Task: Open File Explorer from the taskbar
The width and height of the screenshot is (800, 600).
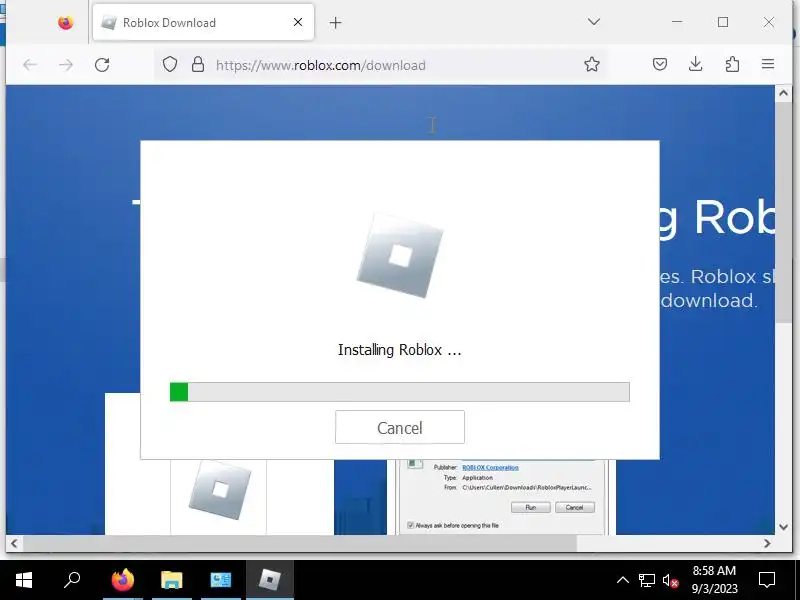Action: (171, 580)
